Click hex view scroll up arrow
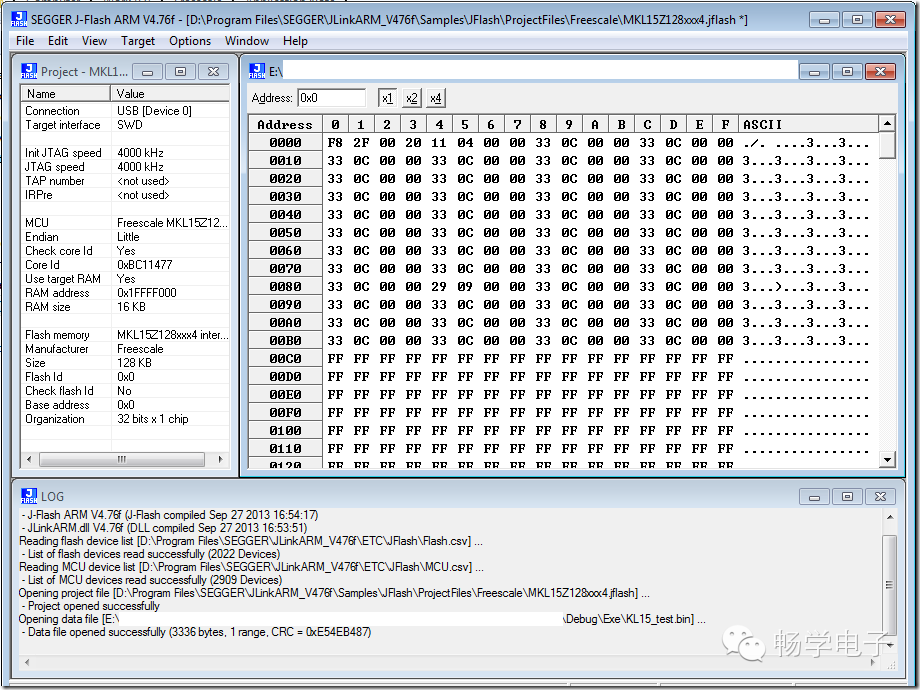Viewport: 920px width, 690px height. 887,123
